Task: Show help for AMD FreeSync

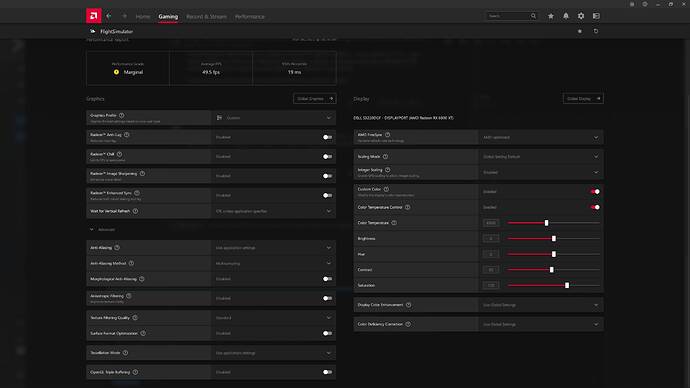Action: pyautogui.click(x=388, y=135)
